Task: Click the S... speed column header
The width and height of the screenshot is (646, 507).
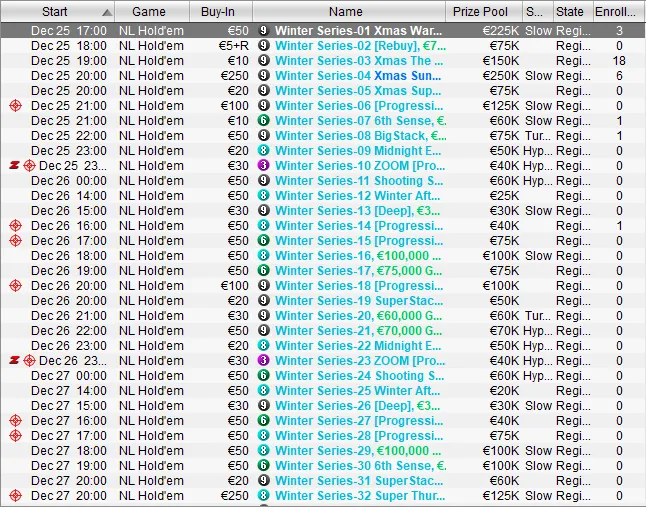Action: (538, 12)
